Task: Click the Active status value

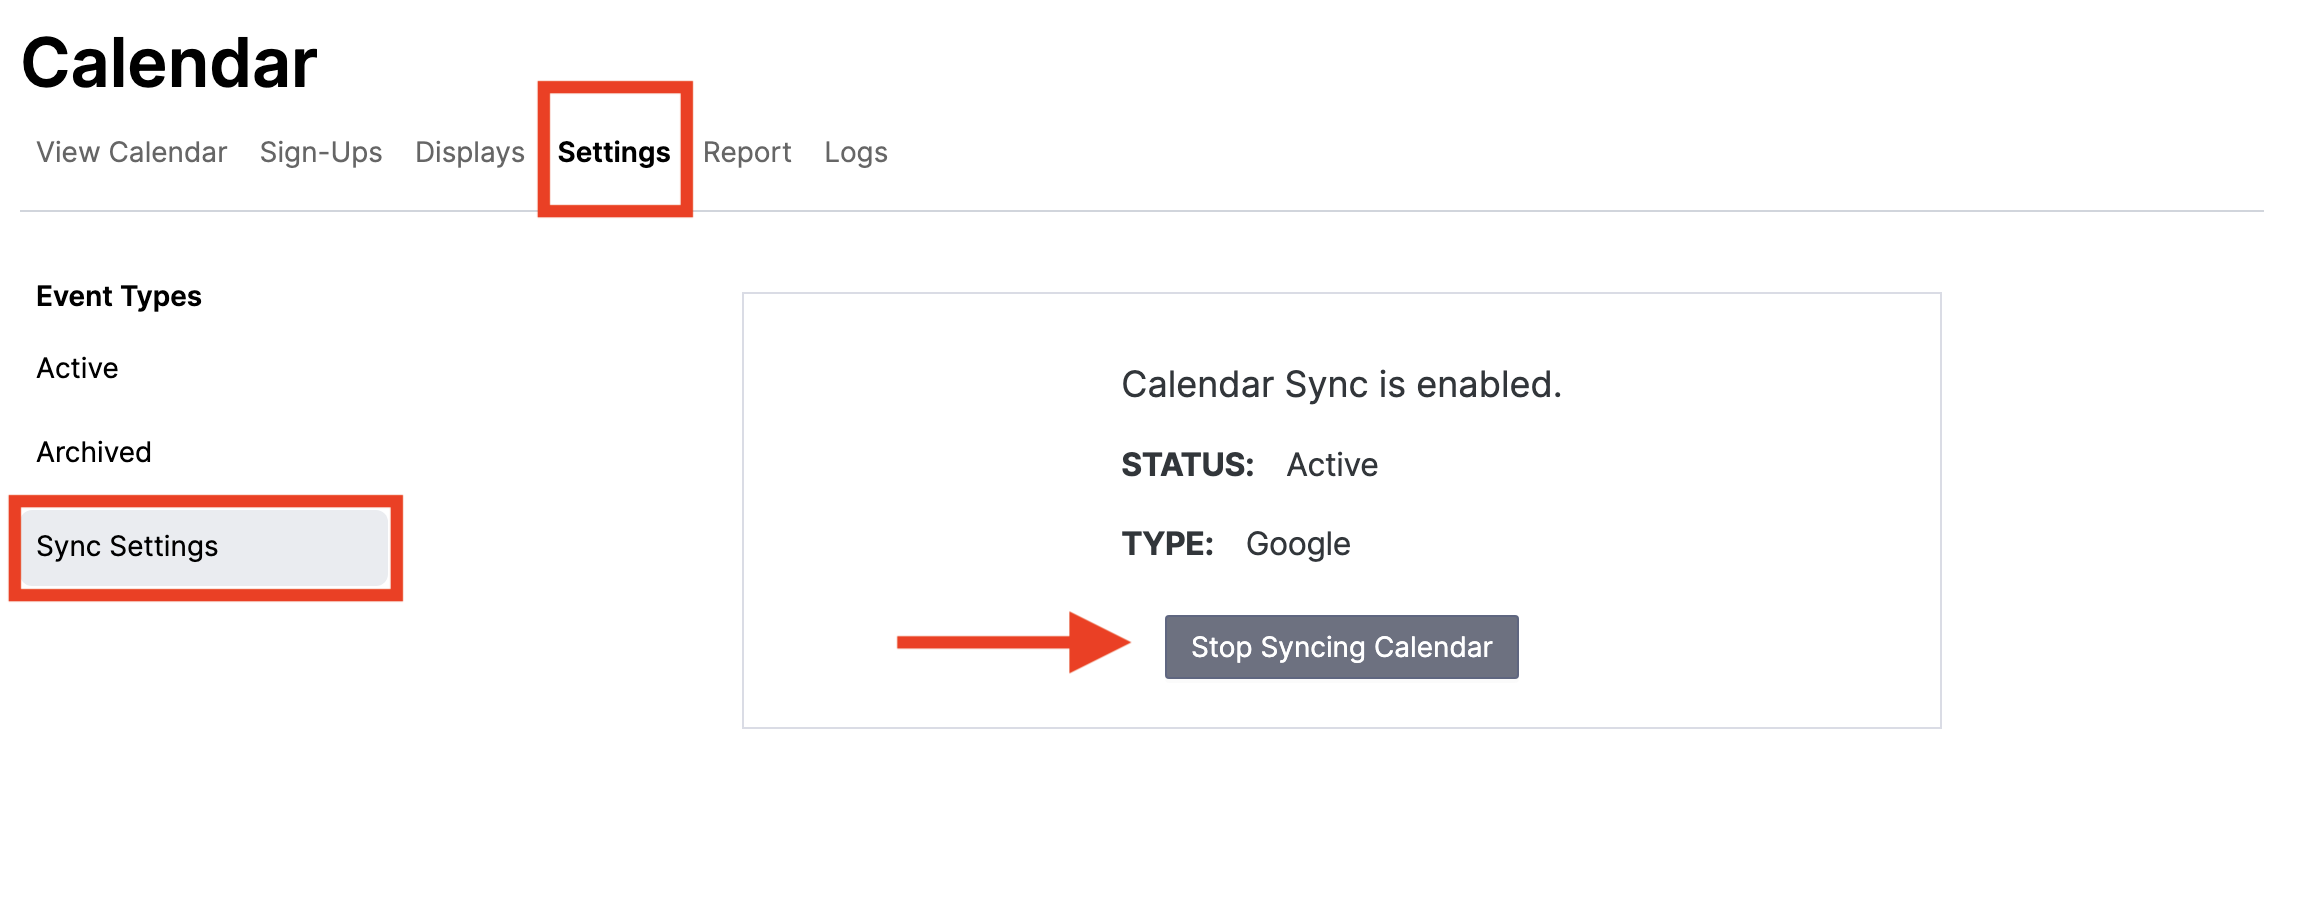Action: click(1332, 463)
